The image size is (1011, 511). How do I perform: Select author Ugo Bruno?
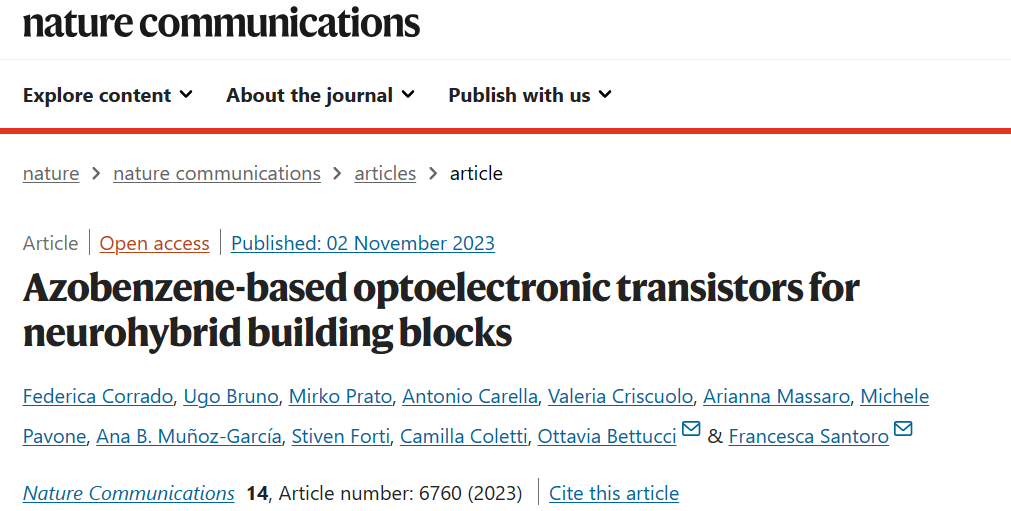pyautogui.click(x=231, y=396)
